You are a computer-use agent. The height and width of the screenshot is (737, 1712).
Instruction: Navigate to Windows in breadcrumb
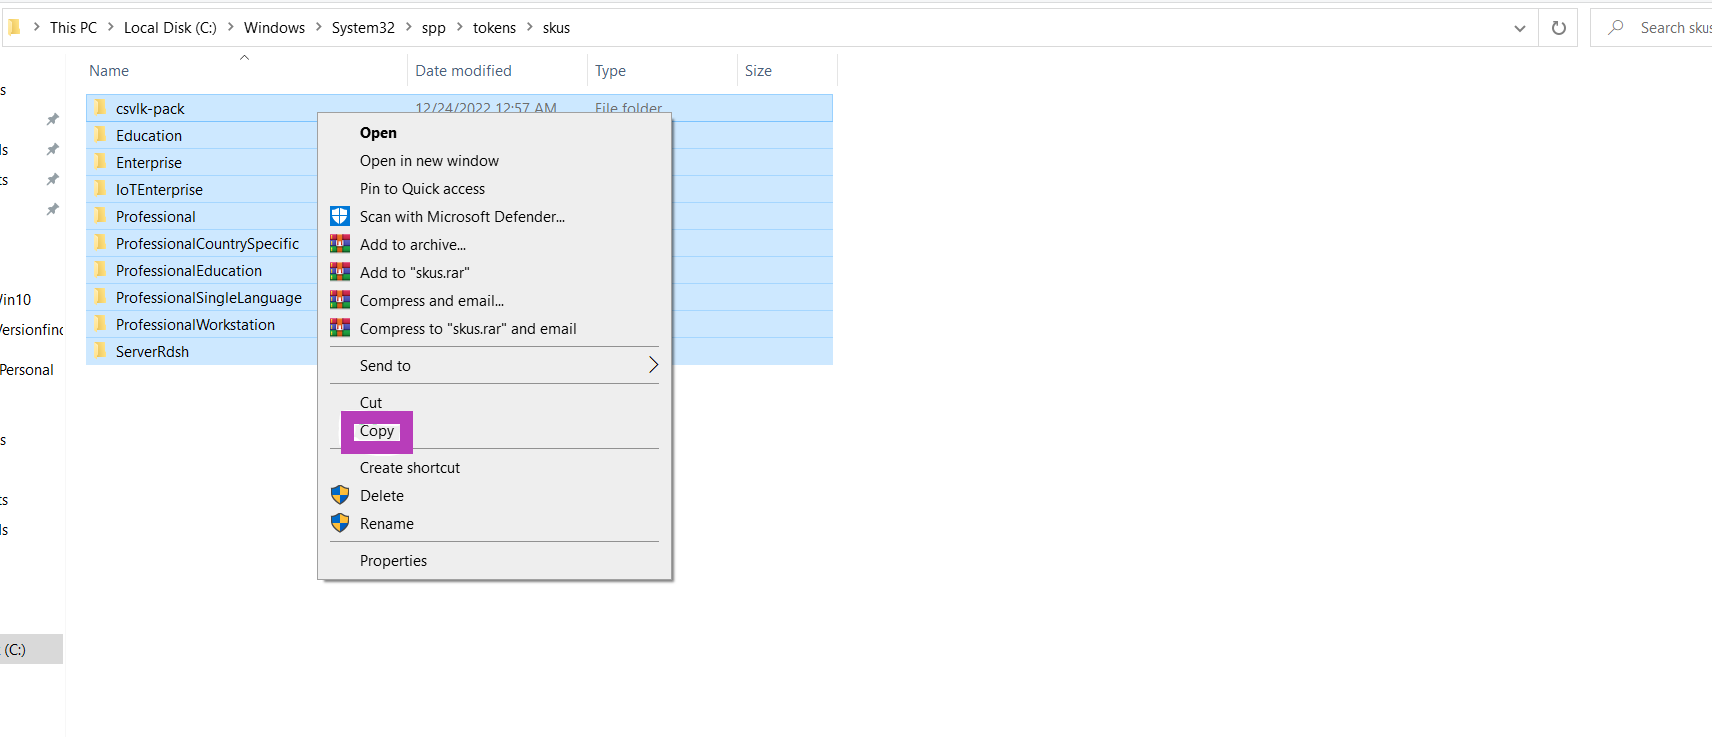coord(274,28)
